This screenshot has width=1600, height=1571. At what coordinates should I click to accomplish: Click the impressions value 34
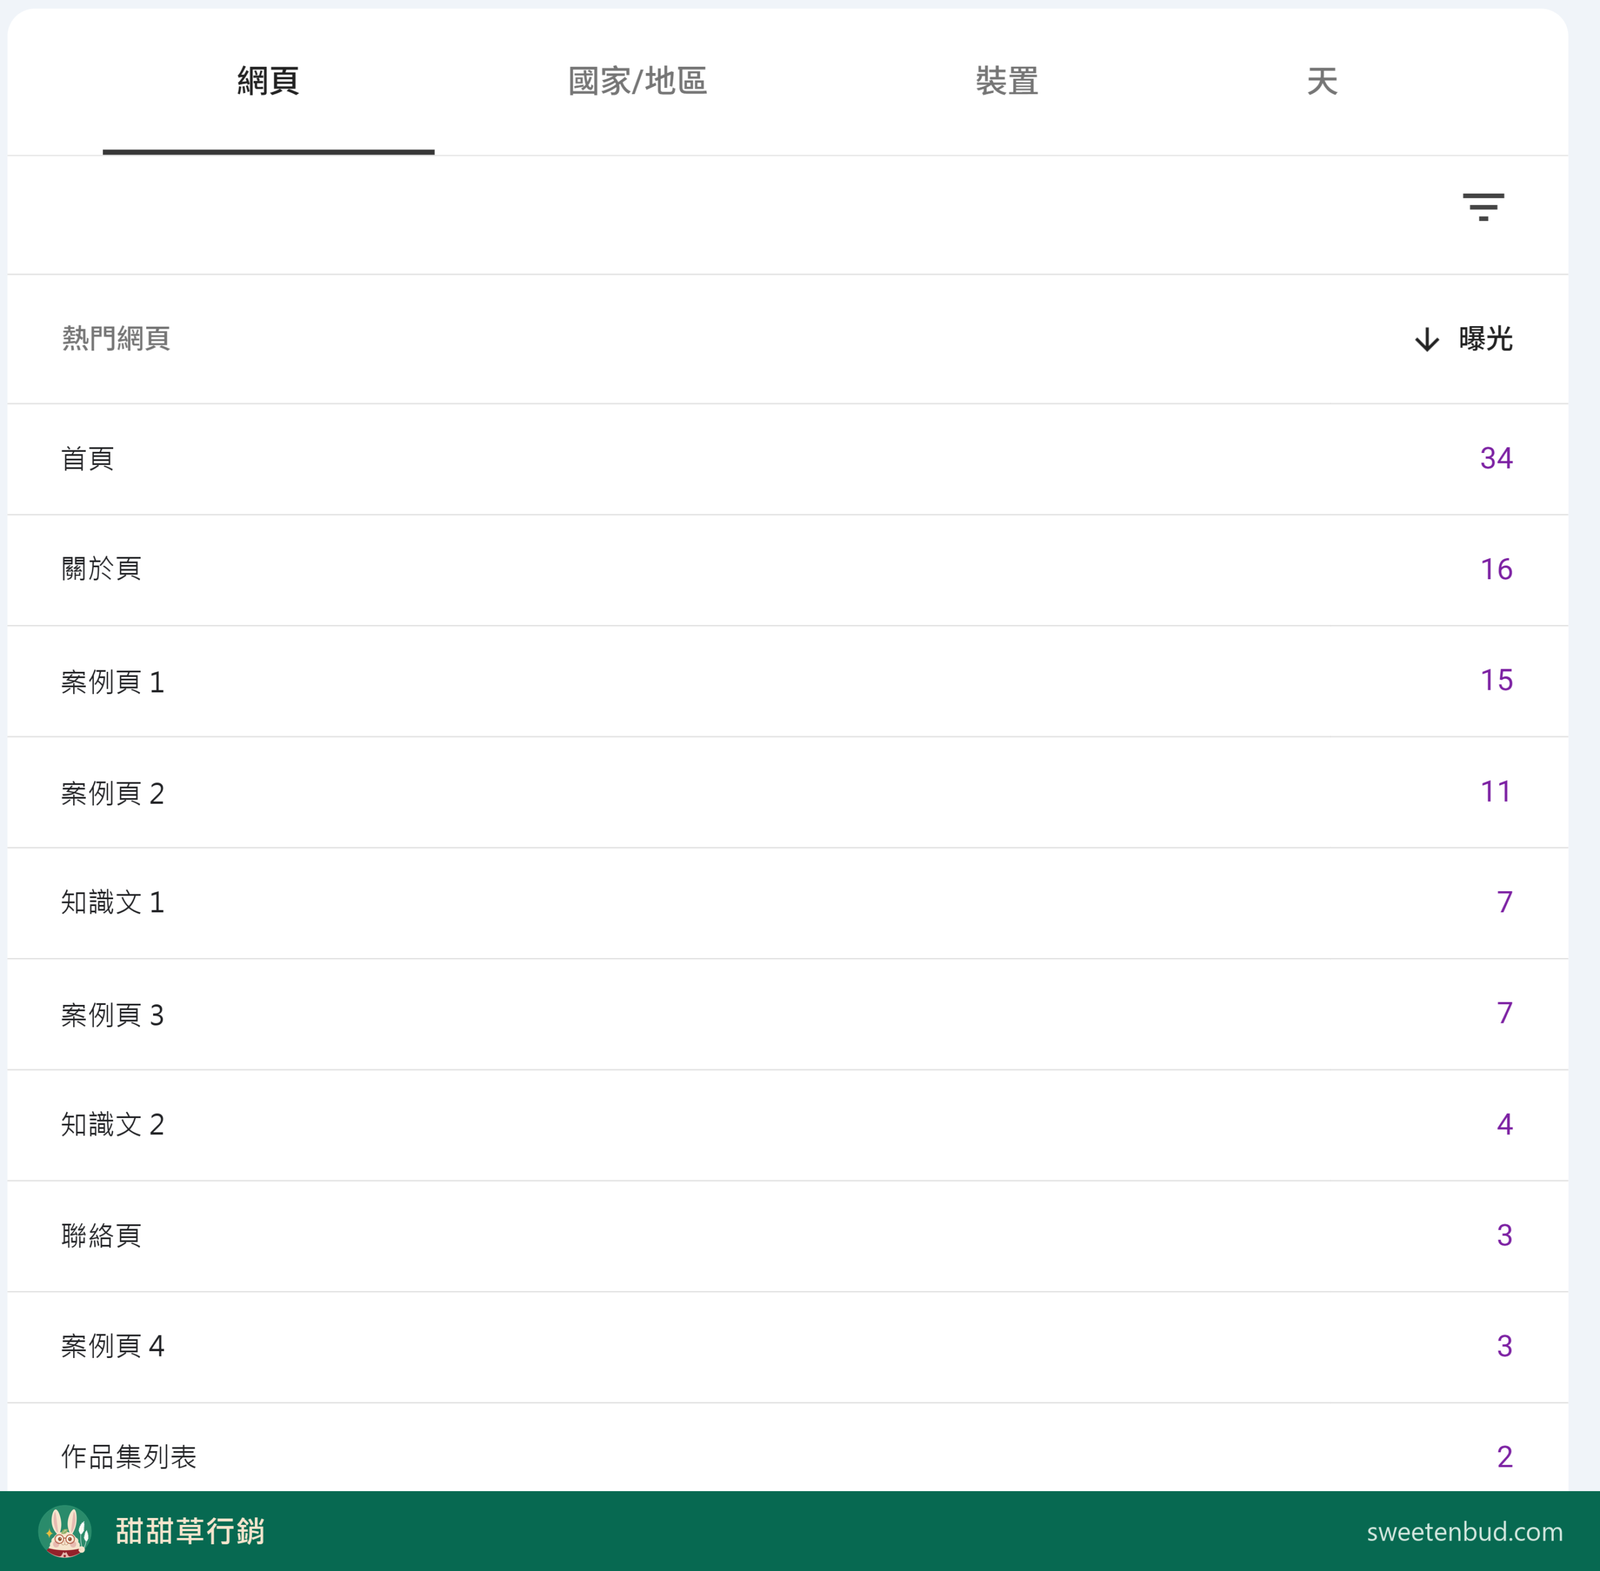click(x=1496, y=458)
